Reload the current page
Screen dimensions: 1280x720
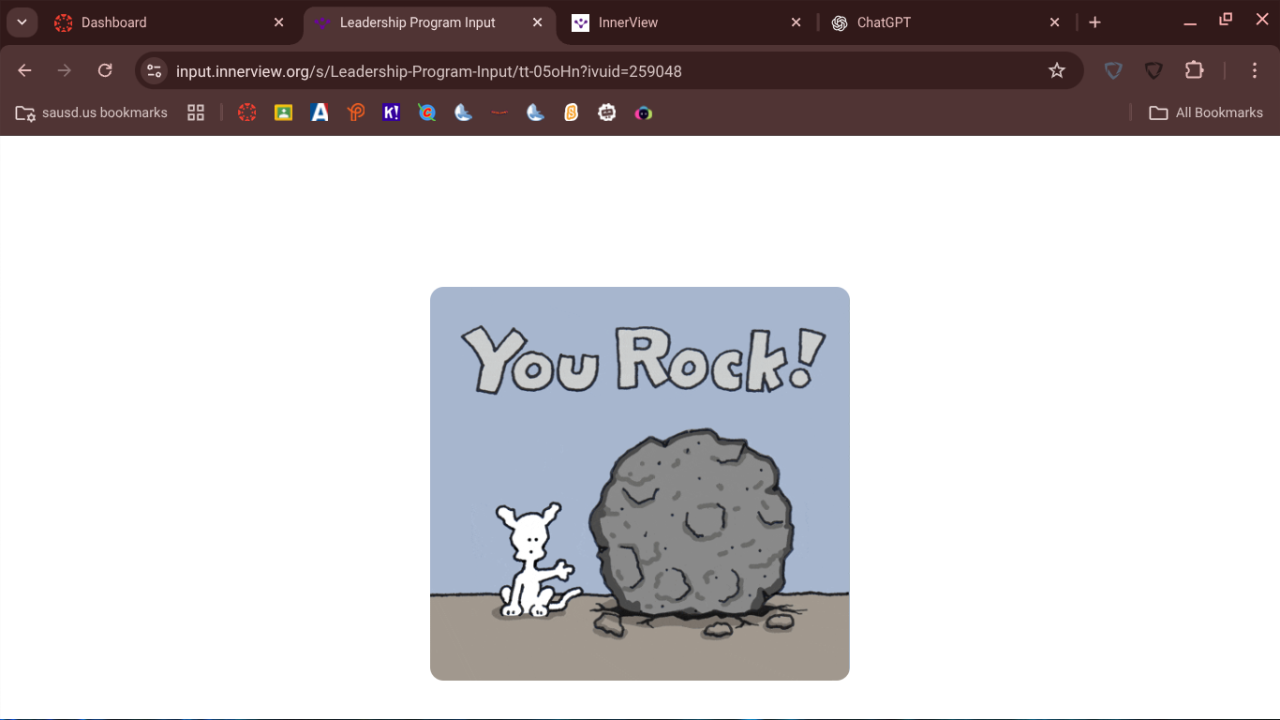105,71
